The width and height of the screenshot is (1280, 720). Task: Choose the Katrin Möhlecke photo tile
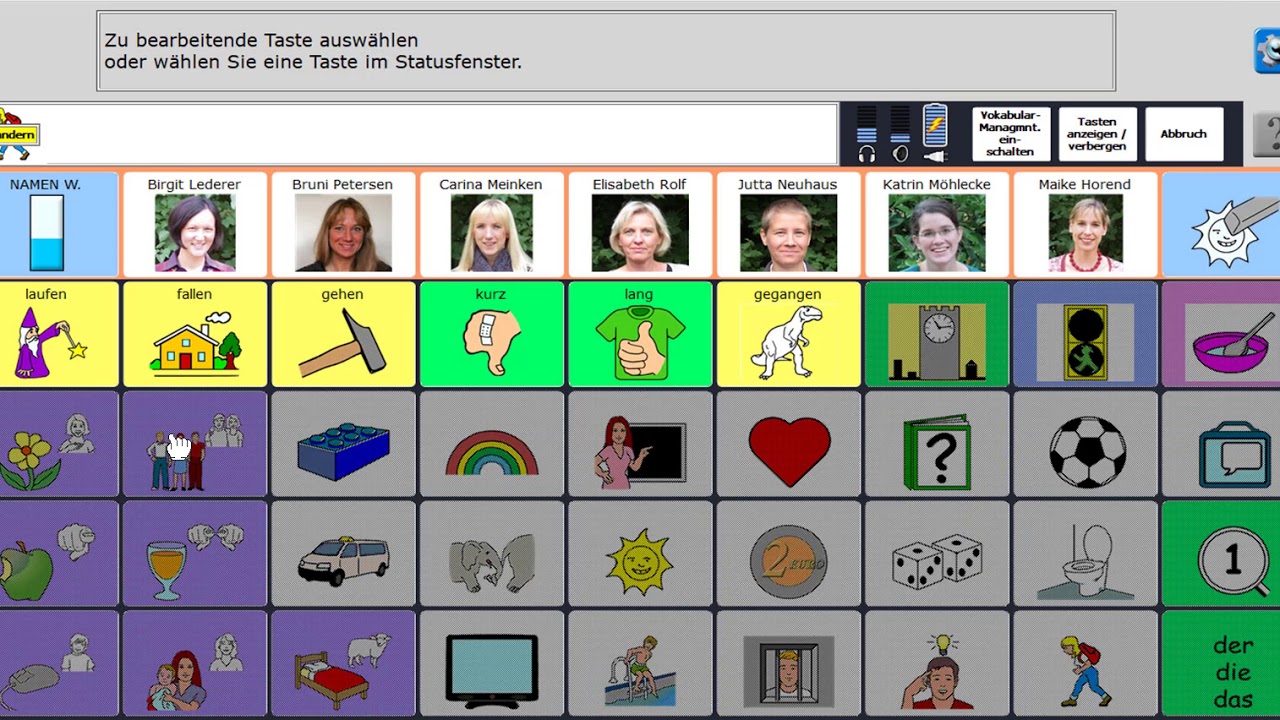click(937, 225)
